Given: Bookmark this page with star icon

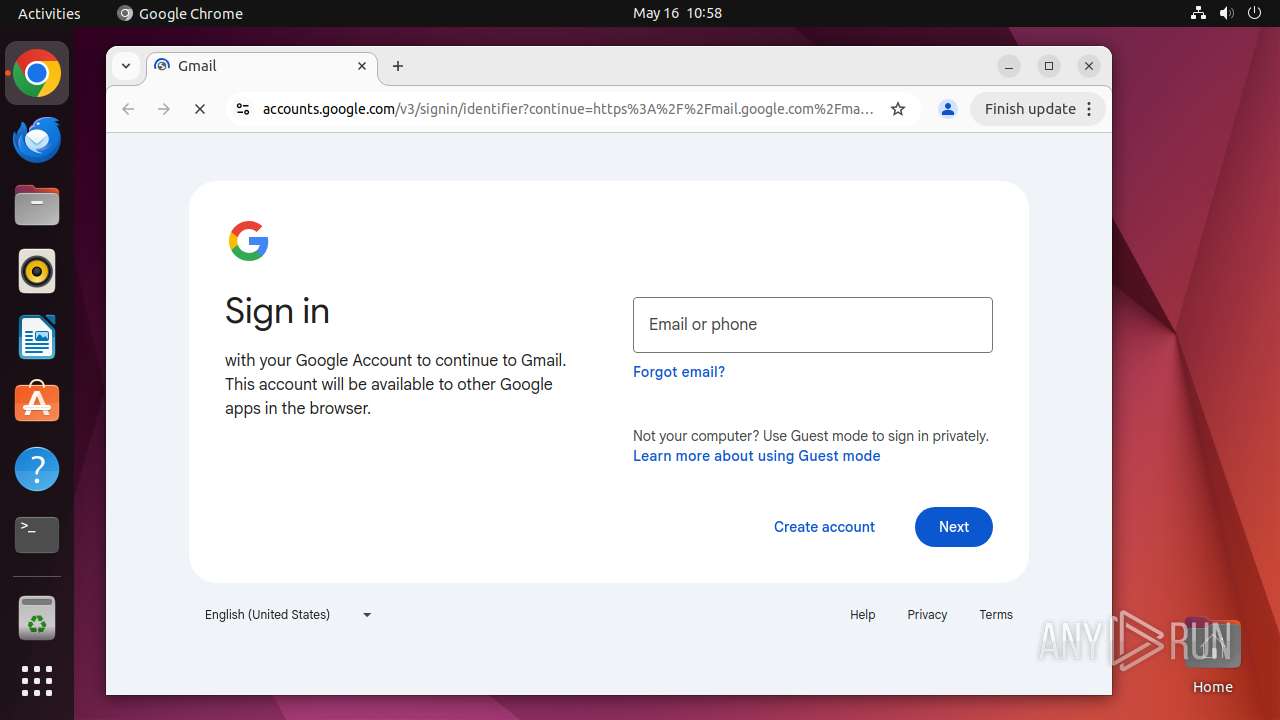Looking at the screenshot, I should pos(898,109).
